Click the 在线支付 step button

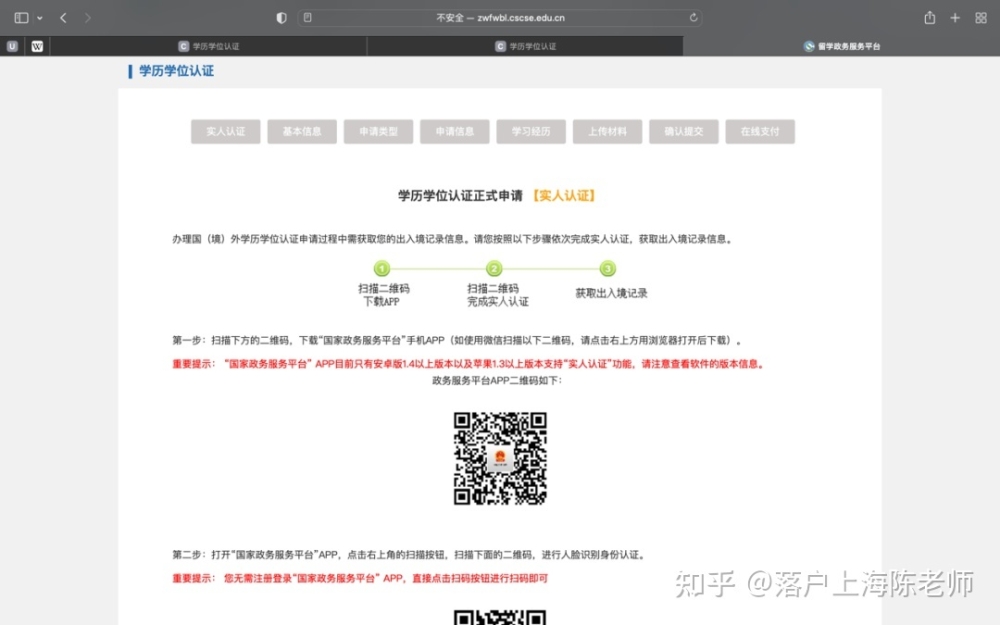click(760, 131)
